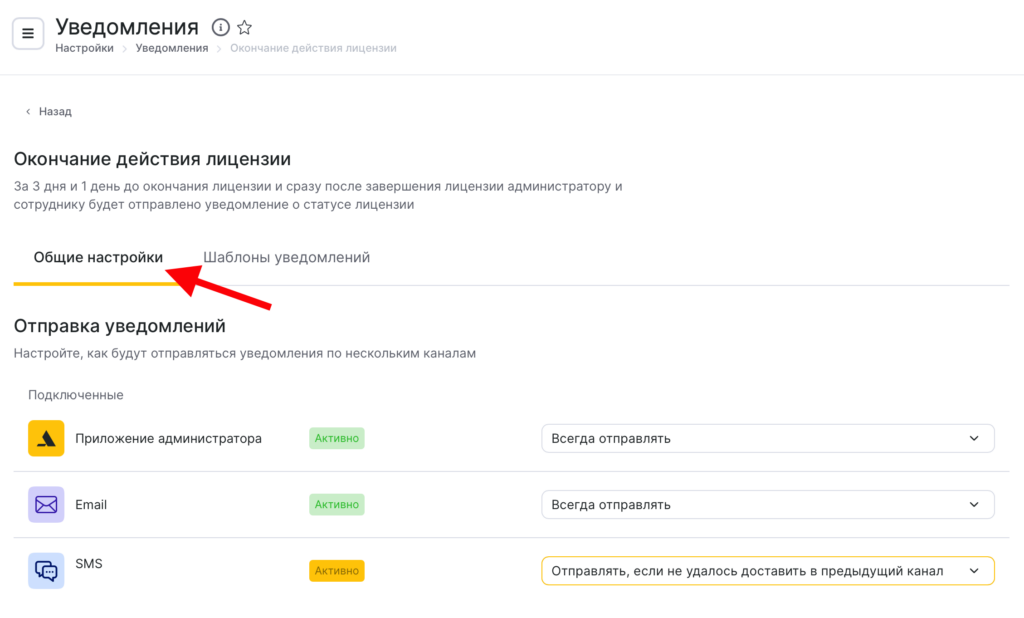Open Уведомления breadcrumb link

(172, 48)
